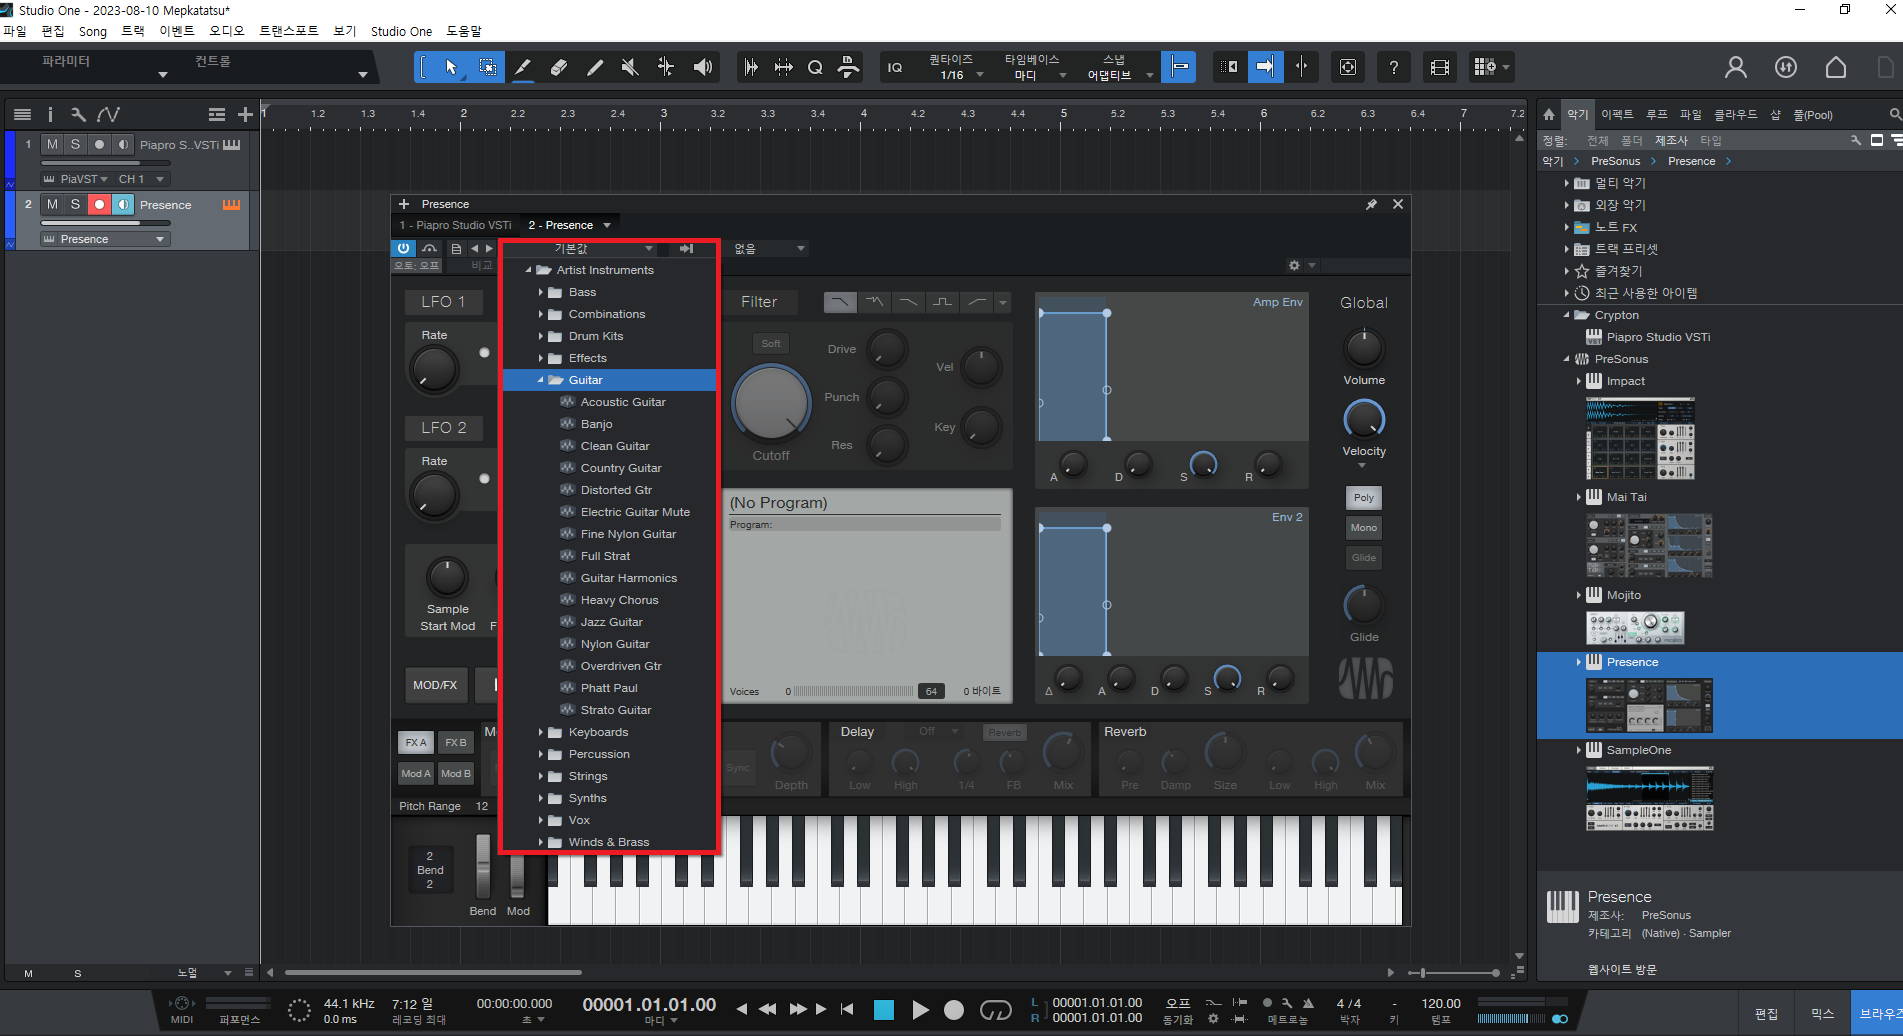Open the help question mark icon

1393,67
